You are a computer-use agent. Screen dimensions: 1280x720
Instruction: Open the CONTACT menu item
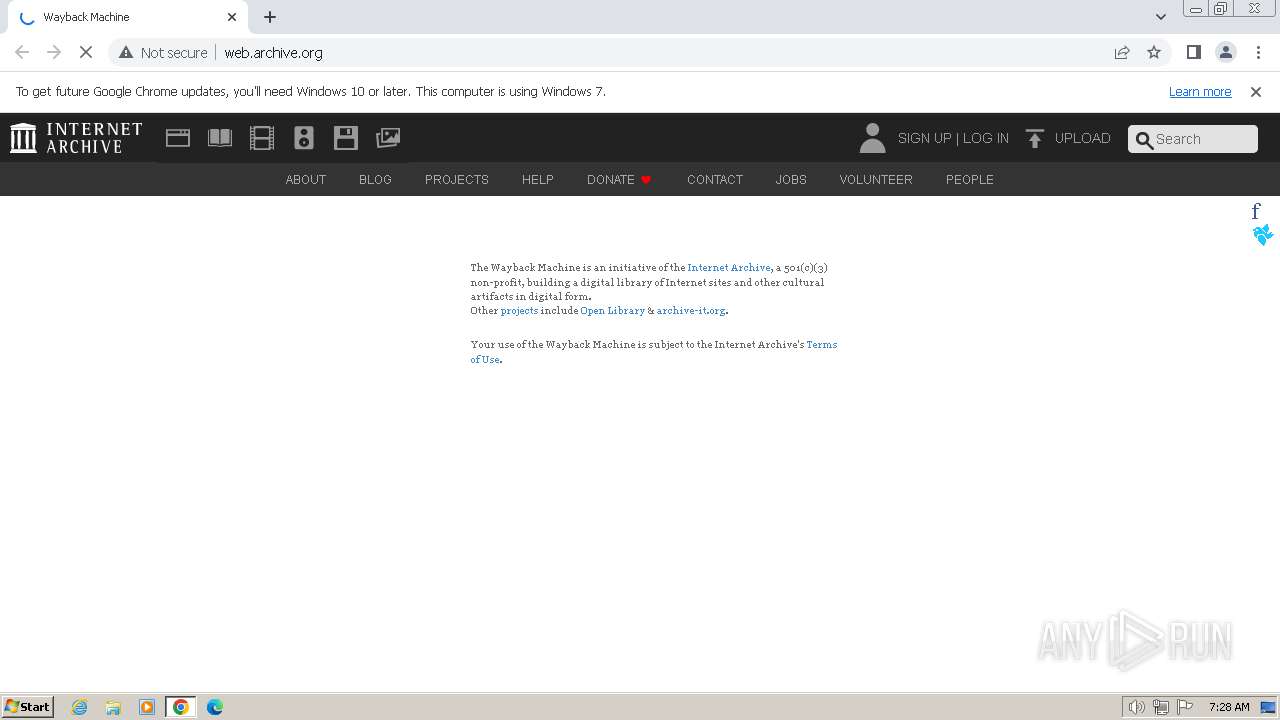tap(715, 179)
